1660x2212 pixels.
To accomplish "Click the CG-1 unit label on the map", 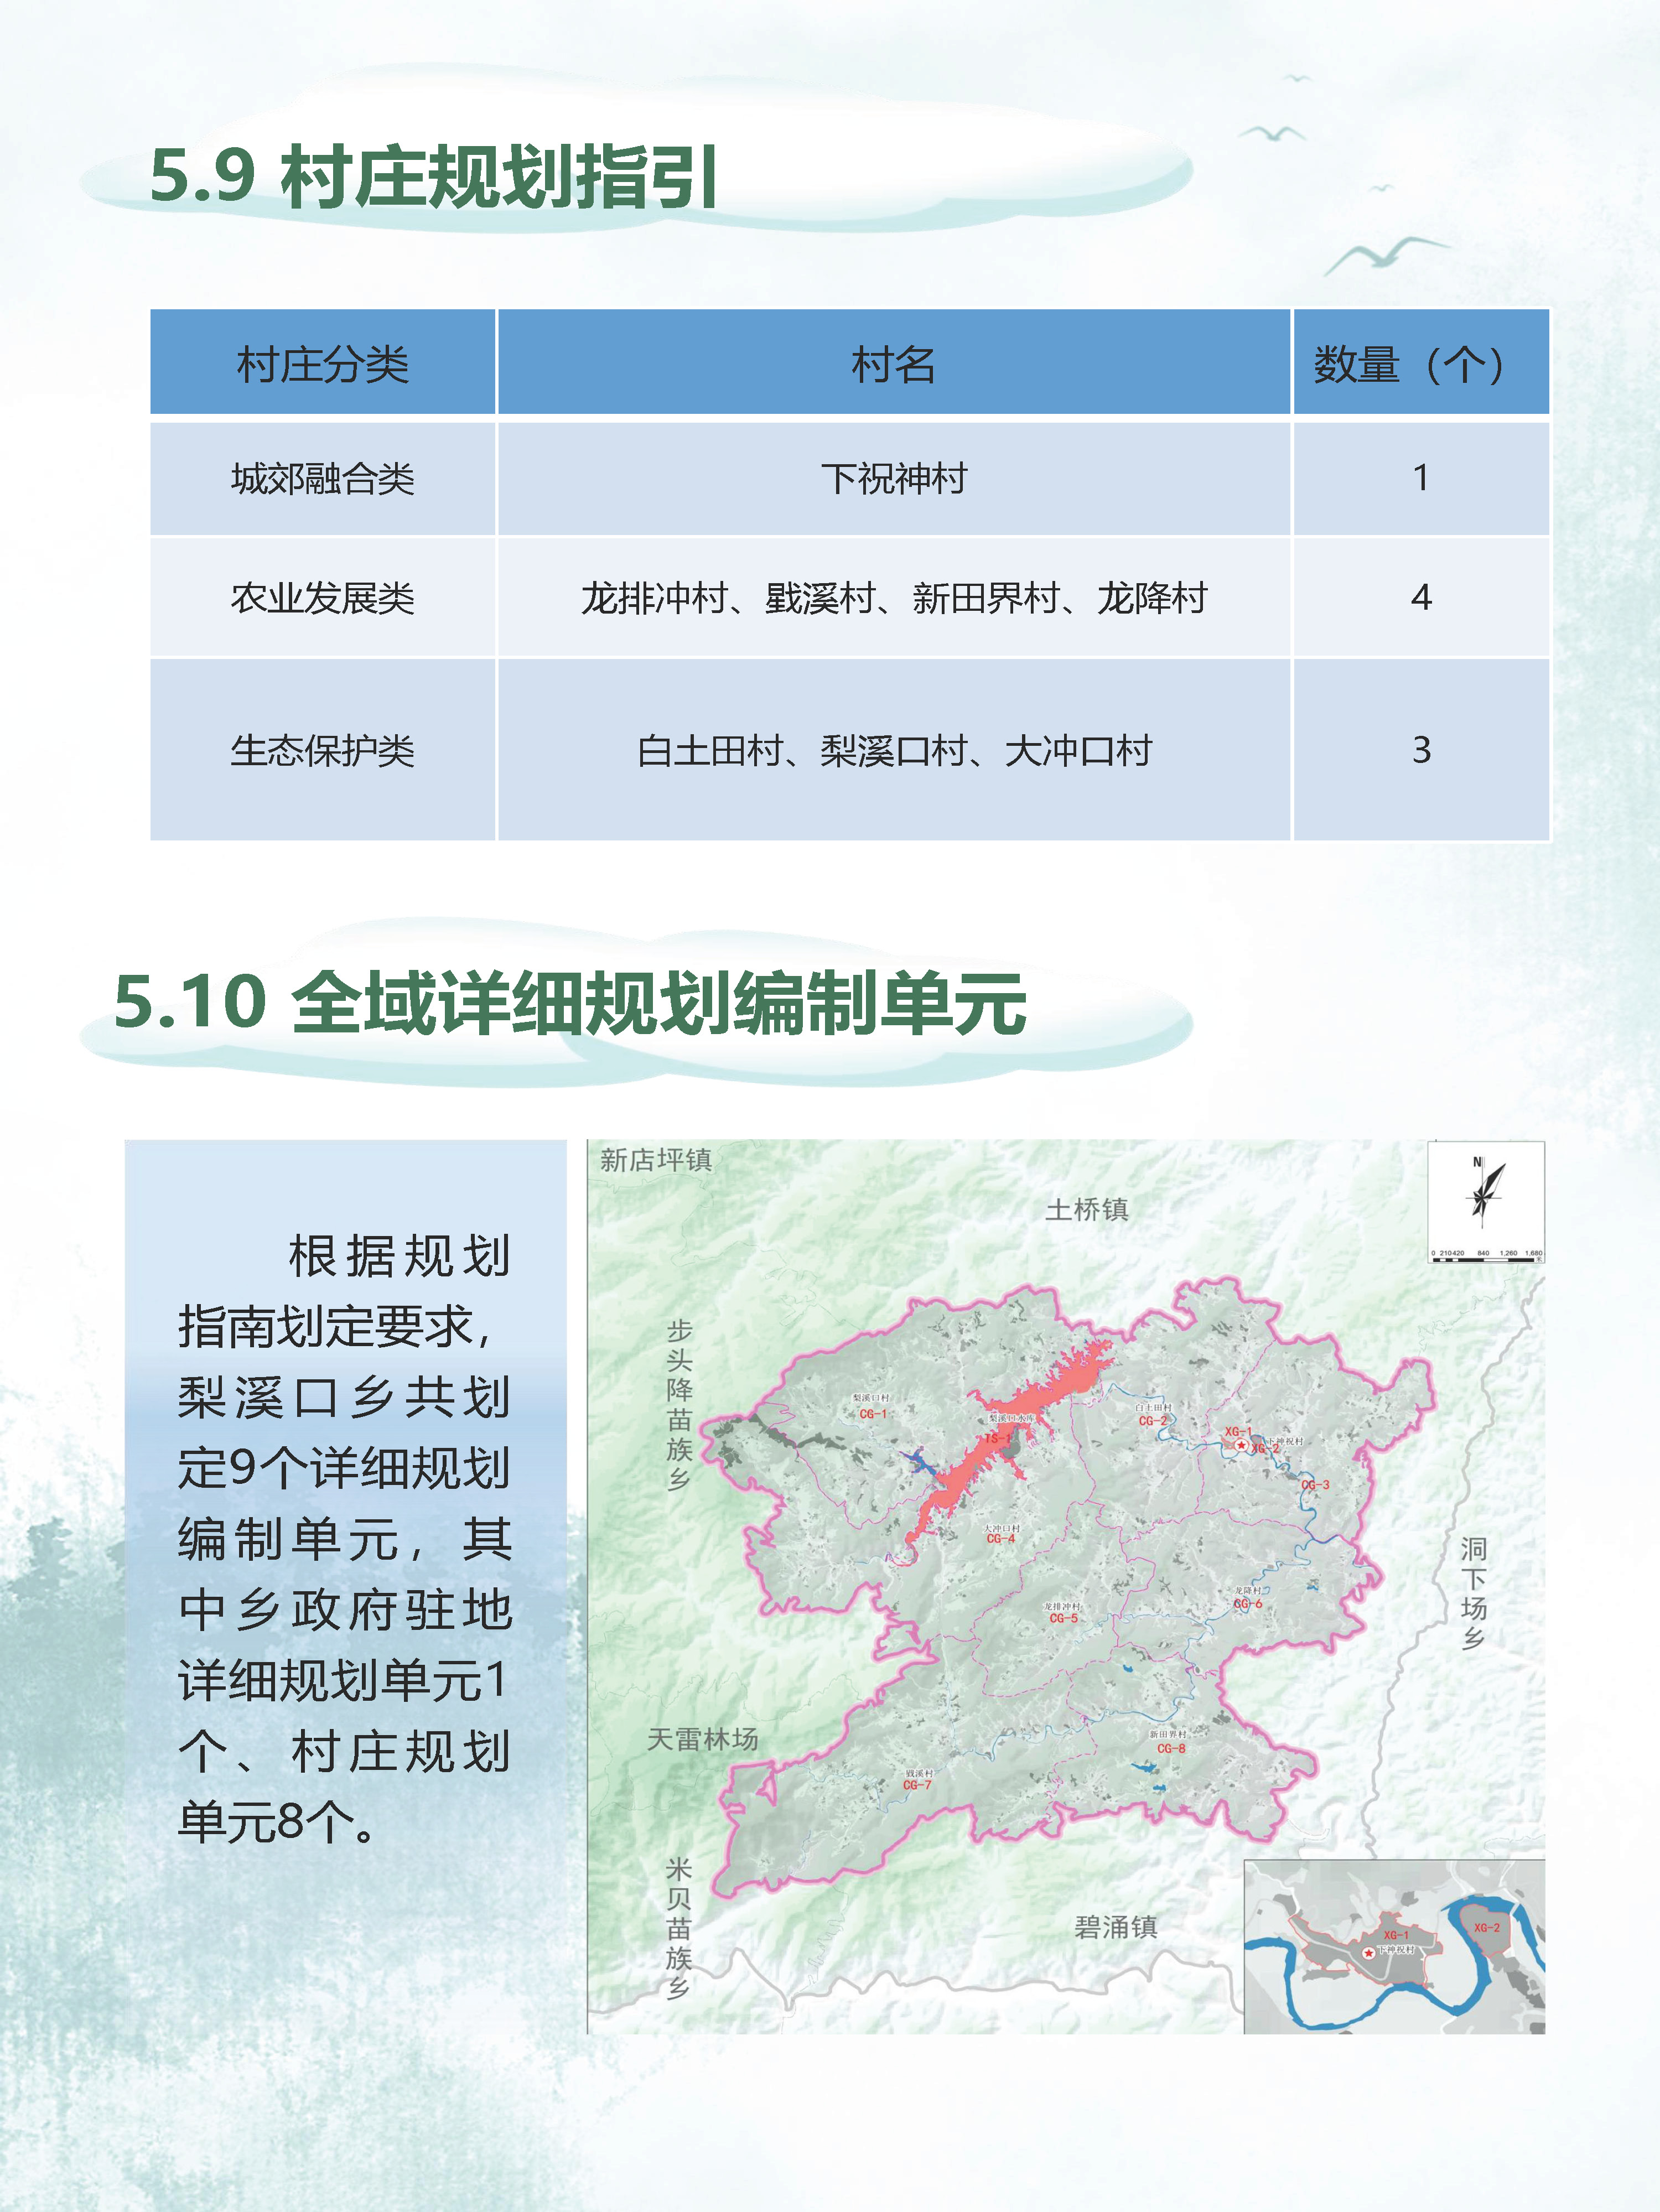I will (x=873, y=1414).
